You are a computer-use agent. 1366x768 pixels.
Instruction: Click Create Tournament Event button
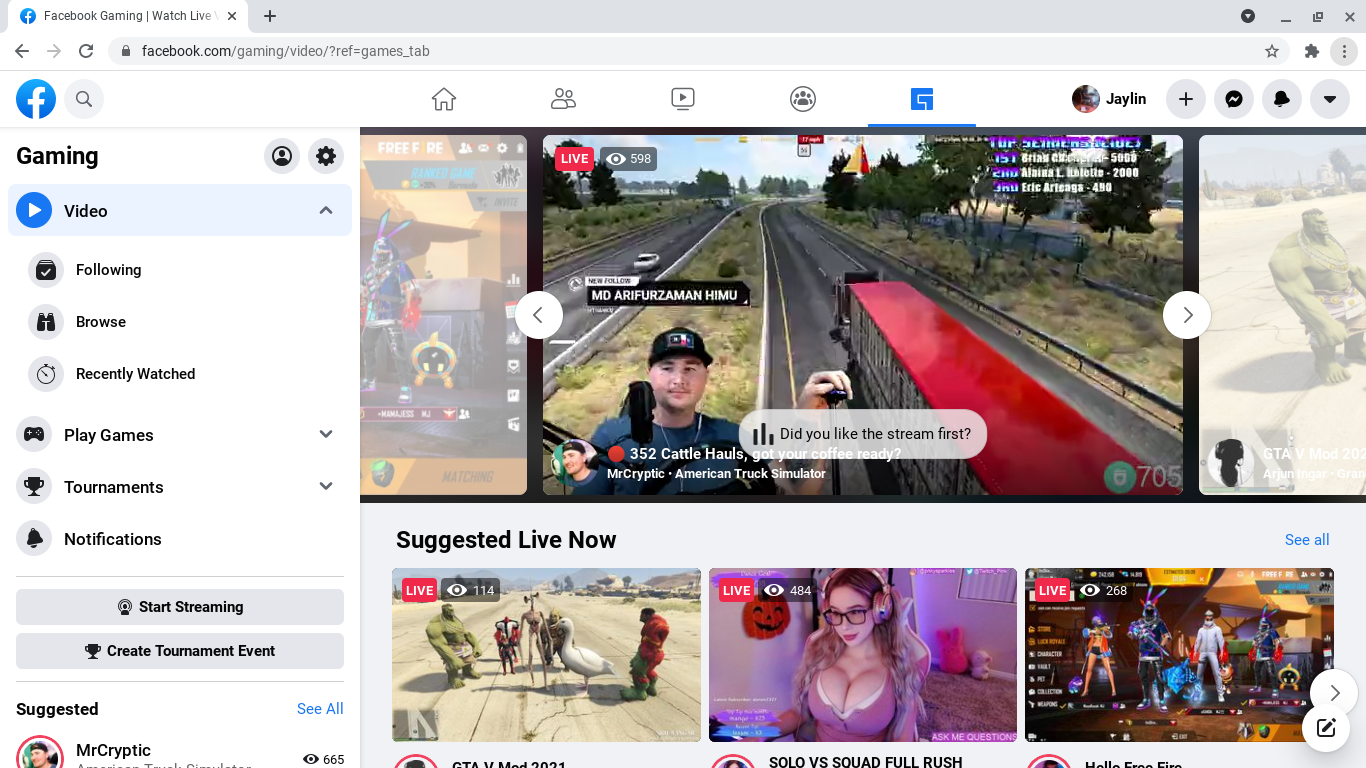[180, 651]
